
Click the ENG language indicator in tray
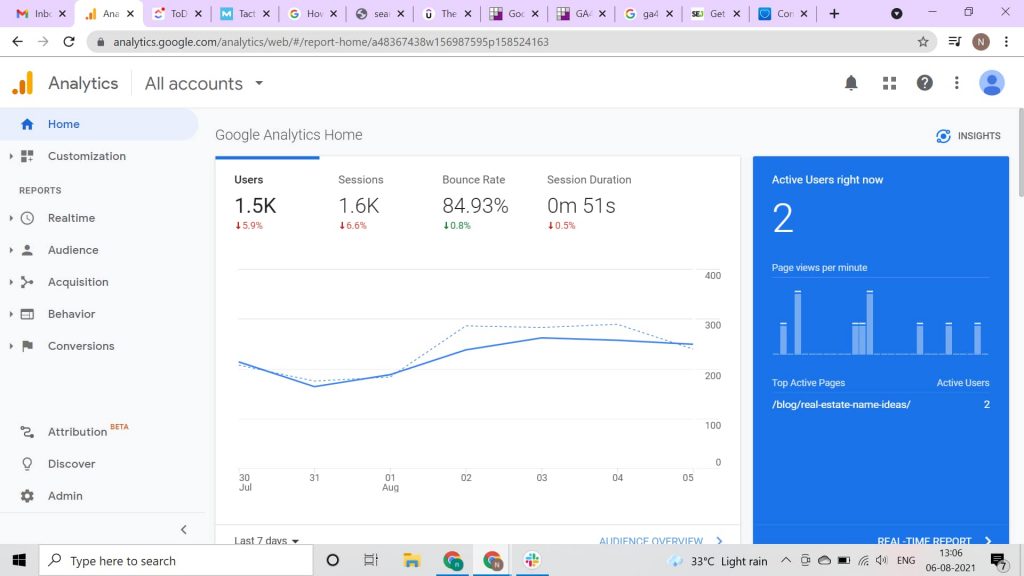pyautogui.click(x=906, y=560)
